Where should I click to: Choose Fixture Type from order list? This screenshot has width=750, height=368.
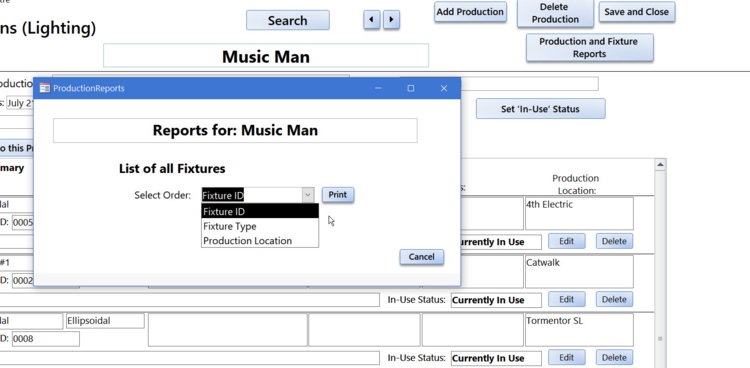[x=260, y=226]
